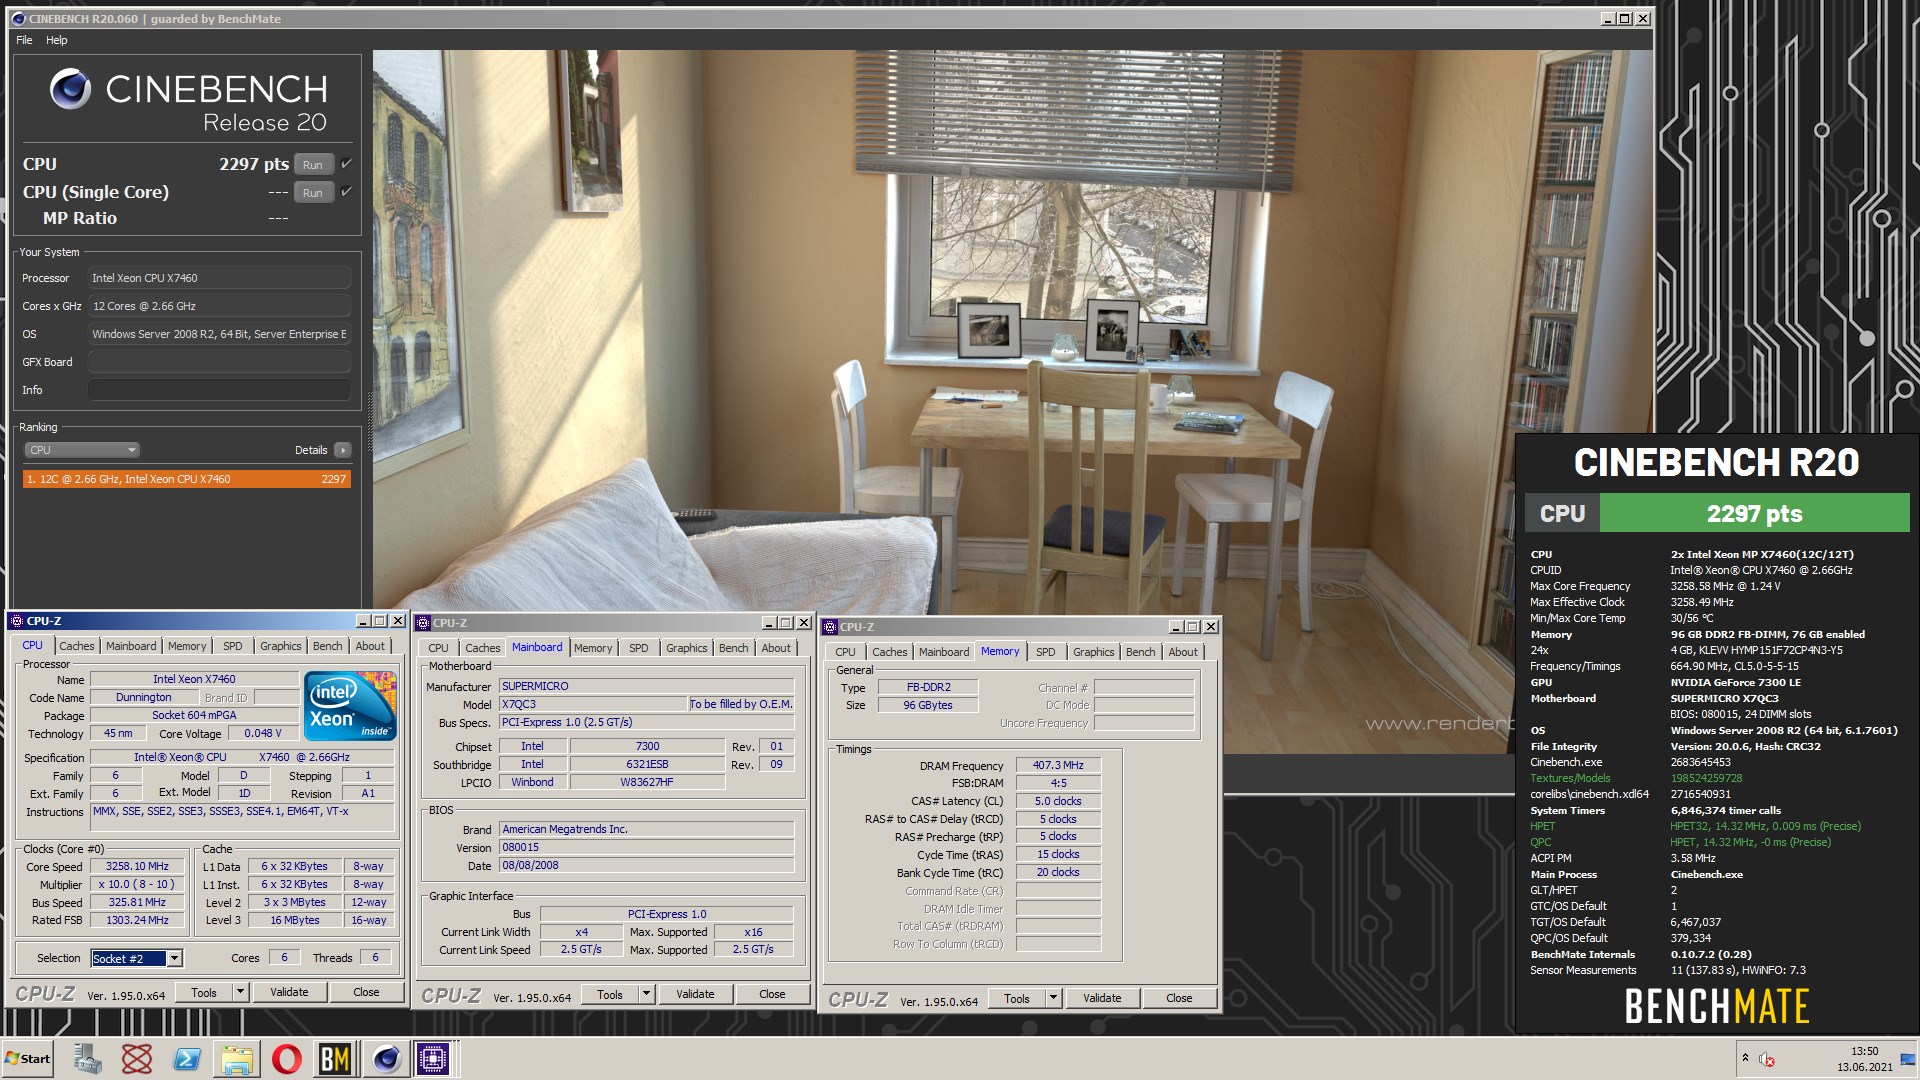Click the network error tray icon
This screenshot has height=1080, width=1920.
pos(1767,1059)
